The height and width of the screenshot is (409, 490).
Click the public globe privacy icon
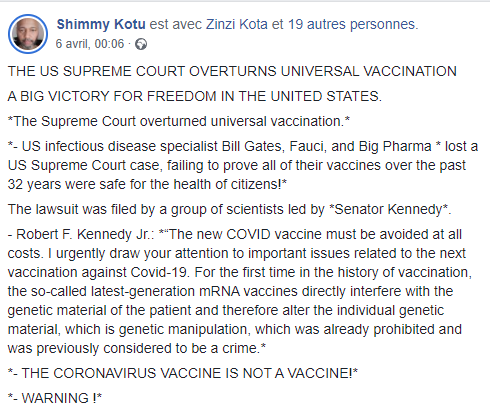pos(141,44)
